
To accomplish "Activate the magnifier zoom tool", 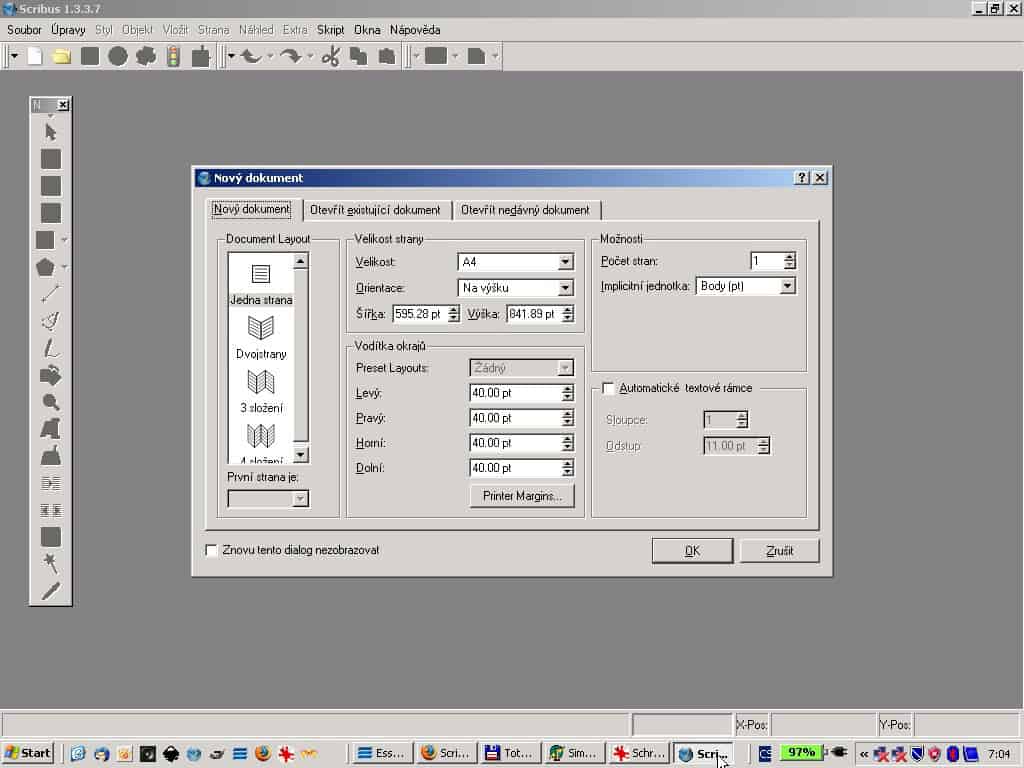I will [50, 402].
